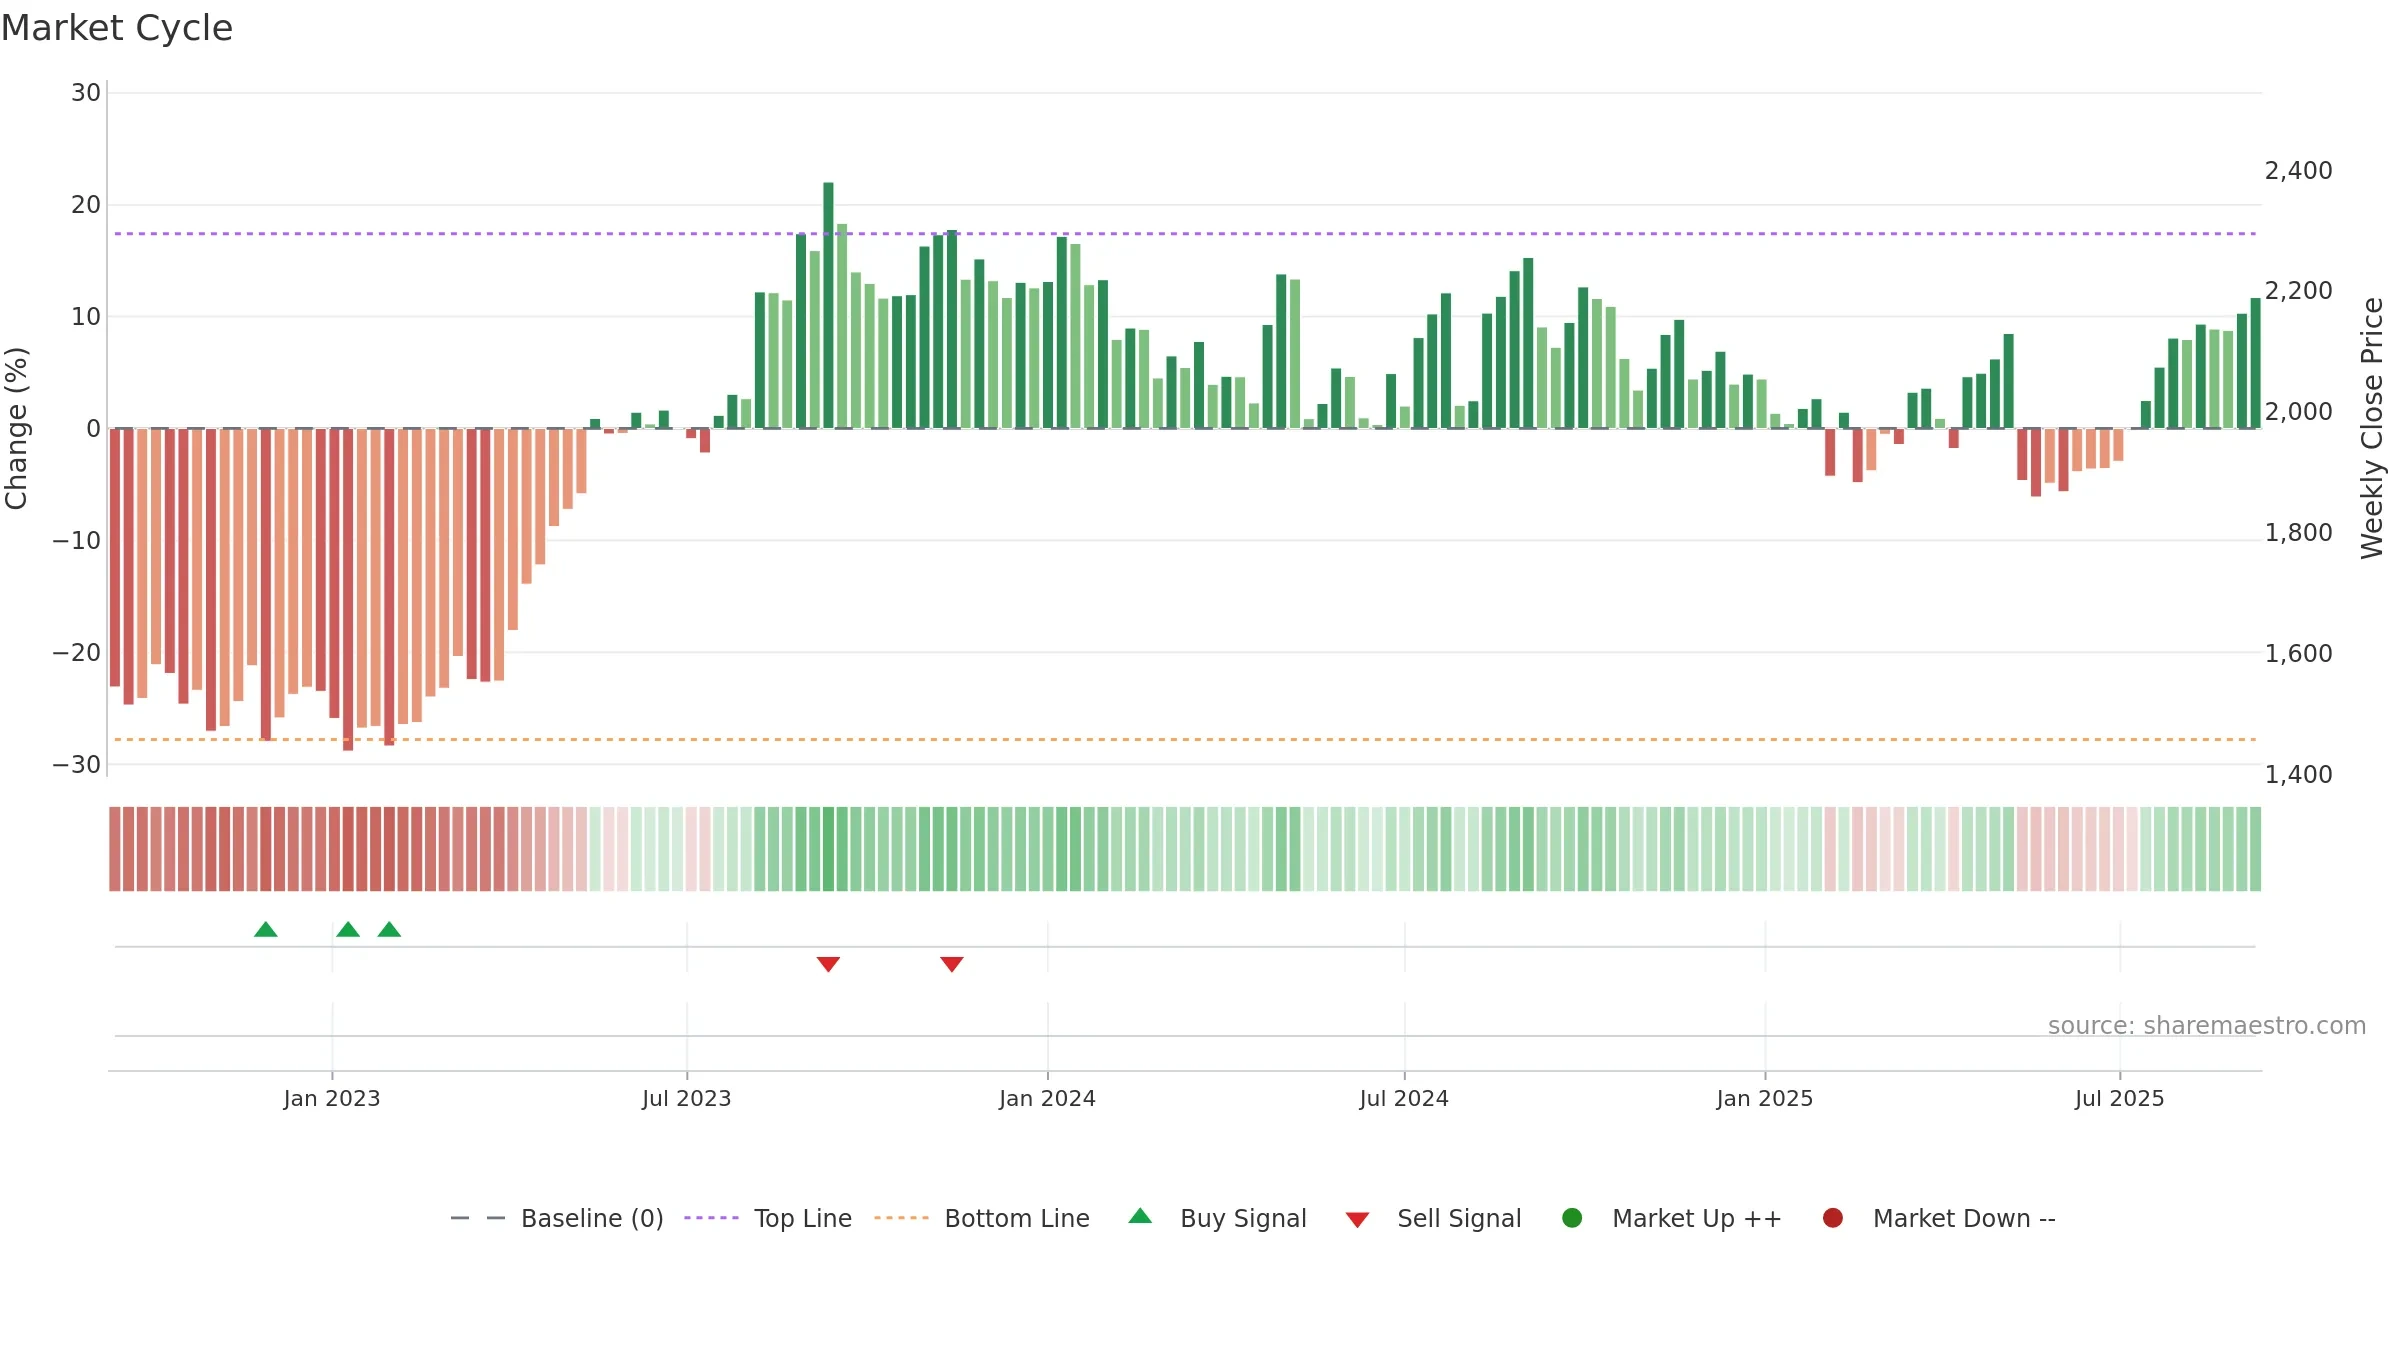Click the last green bar at the chart's right edge
The height and width of the screenshot is (1350, 2400).
(x=2255, y=363)
